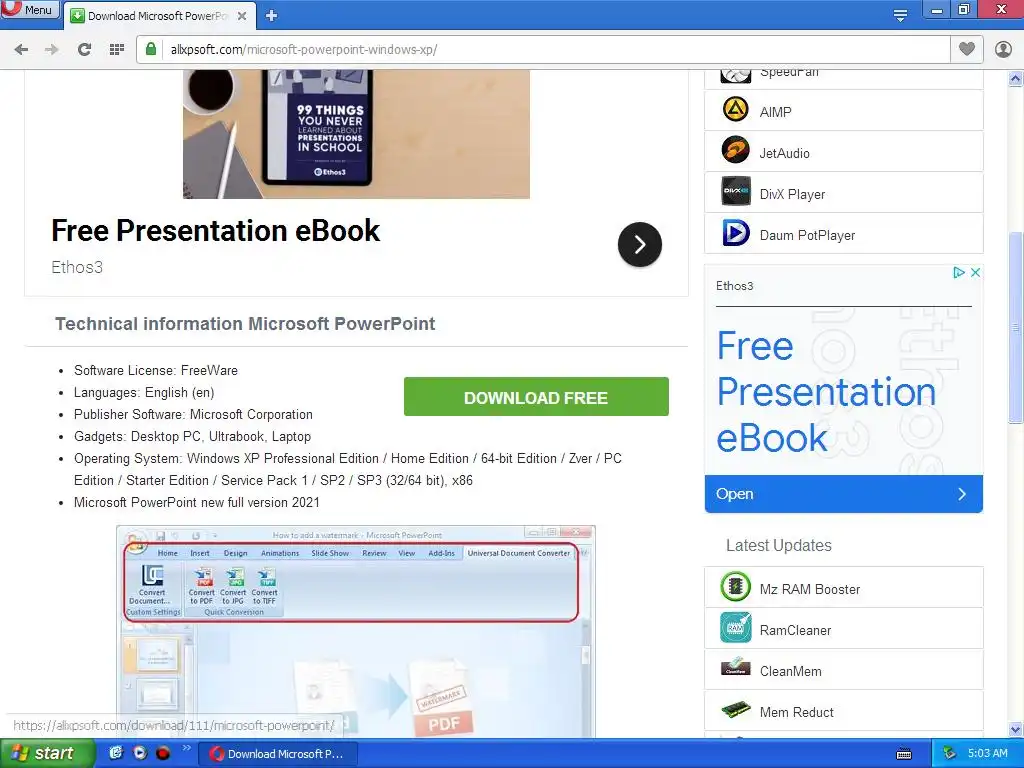Image resolution: width=1024 pixels, height=768 pixels.
Task: Click the AdChoices triangle icon on sidebar ad
Action: click(959, 272)
